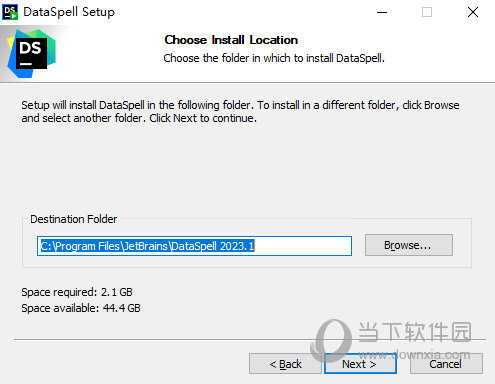Screen dimensions: 495x384
Task: Click the DataSpell icon in the title bar
Action: coord(10,12)
